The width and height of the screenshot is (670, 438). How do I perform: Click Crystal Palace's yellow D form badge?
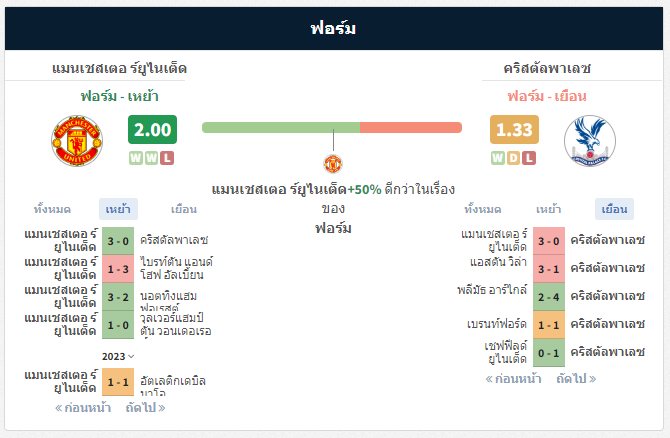click(513, 158)
